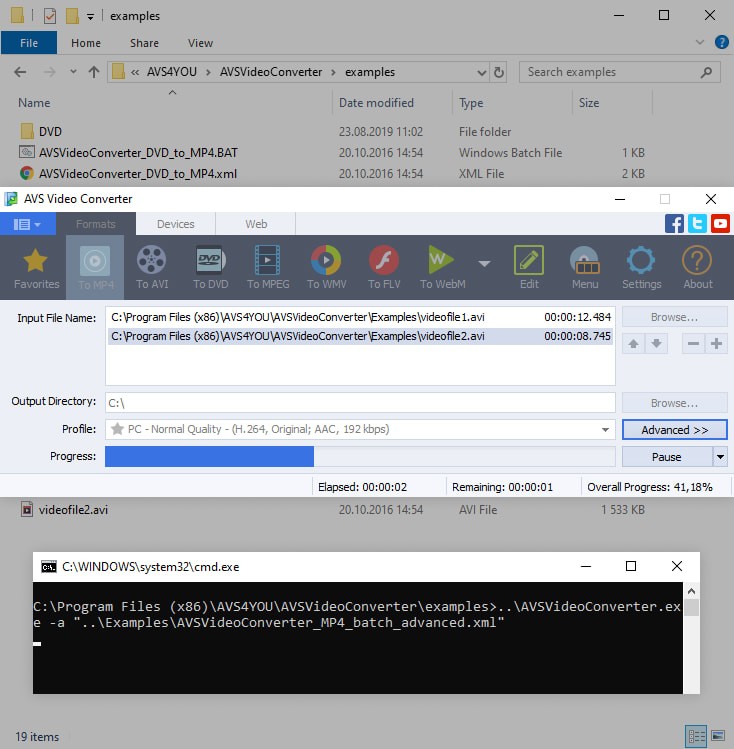
Task: Move selected input file up
Action: click(x=633, y=343)
